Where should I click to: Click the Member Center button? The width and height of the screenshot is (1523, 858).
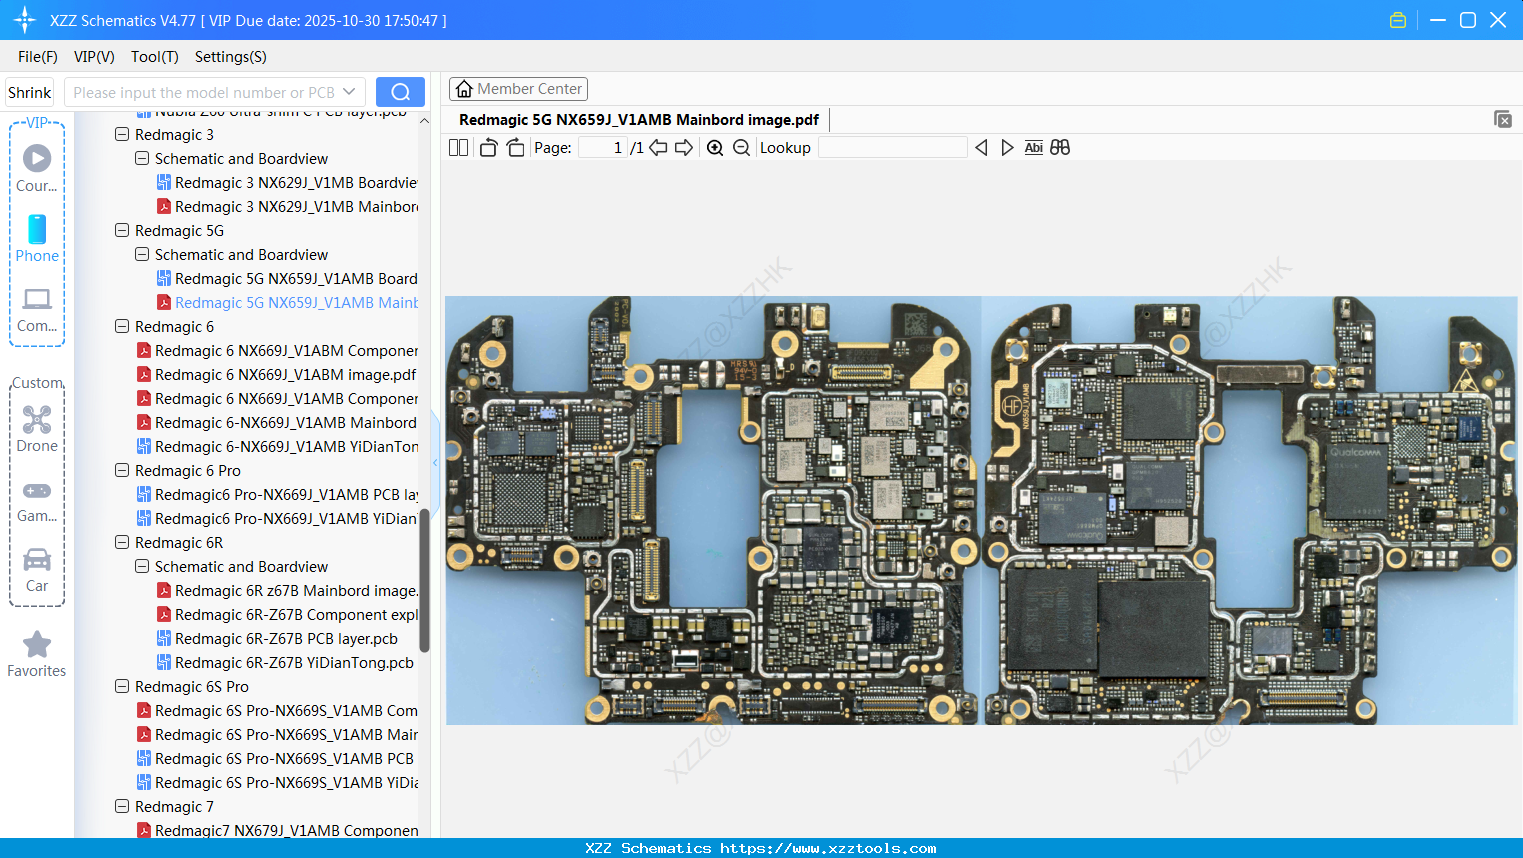(x=518, y=88)
